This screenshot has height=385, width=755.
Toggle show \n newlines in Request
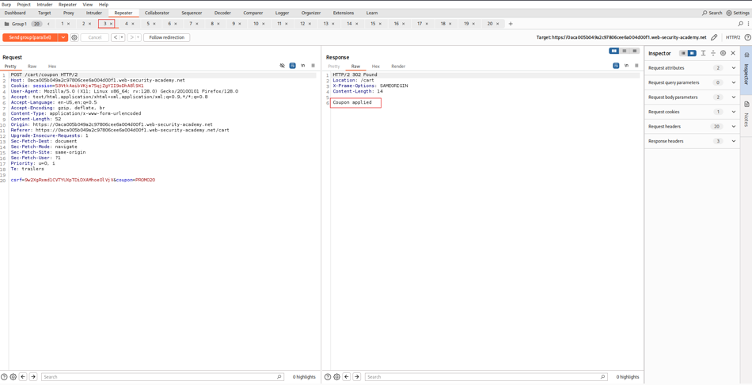[x=303, y=65]
